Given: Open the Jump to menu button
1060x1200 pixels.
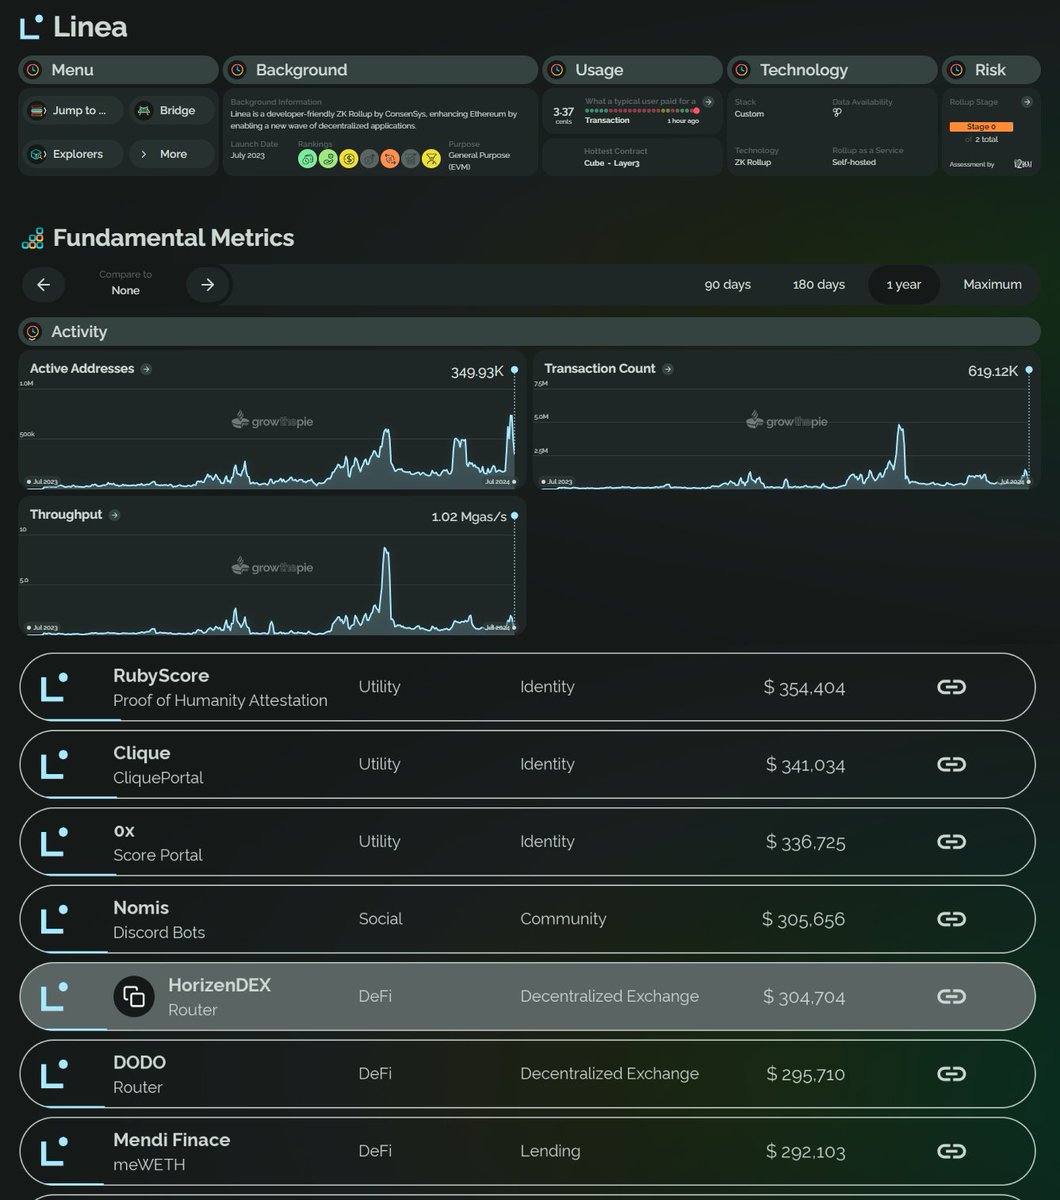Looking at the screenshot, I should [x=72, y=110].
